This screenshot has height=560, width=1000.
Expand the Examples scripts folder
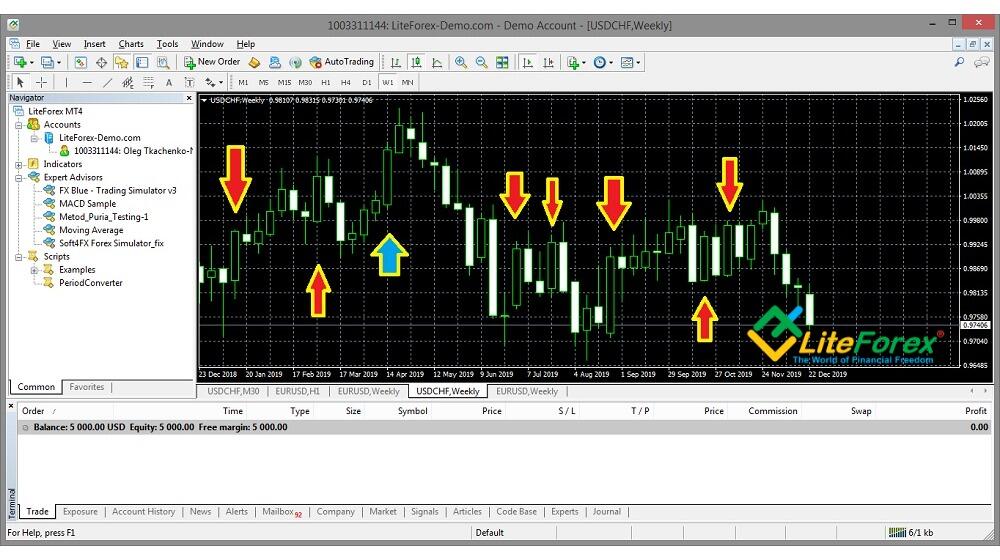(34, 270)
